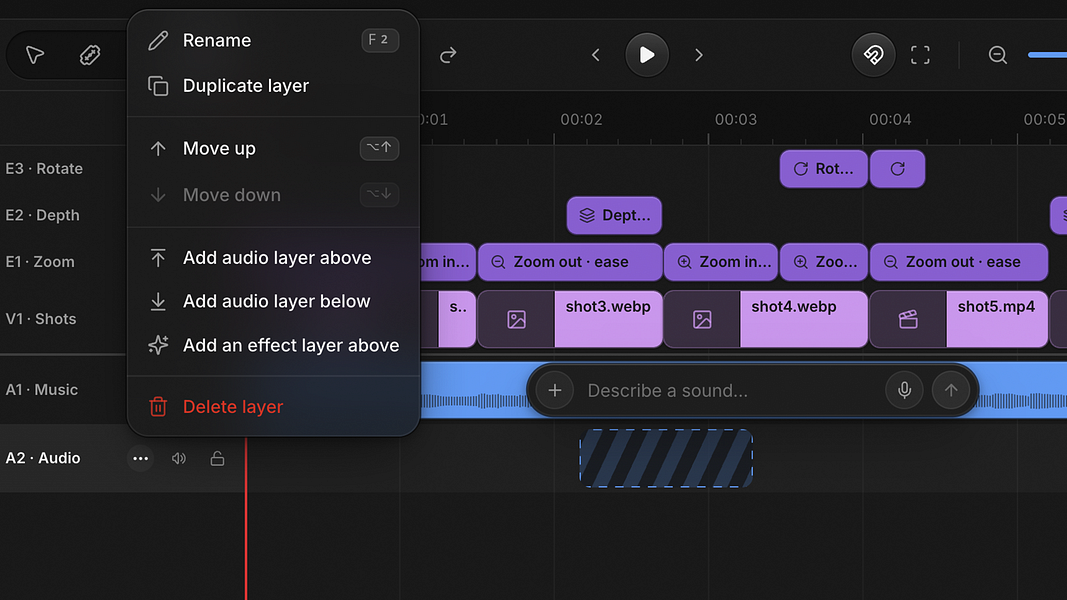
Task: Toggle timeline snapping magnet
Action: (x=873, y=55)
